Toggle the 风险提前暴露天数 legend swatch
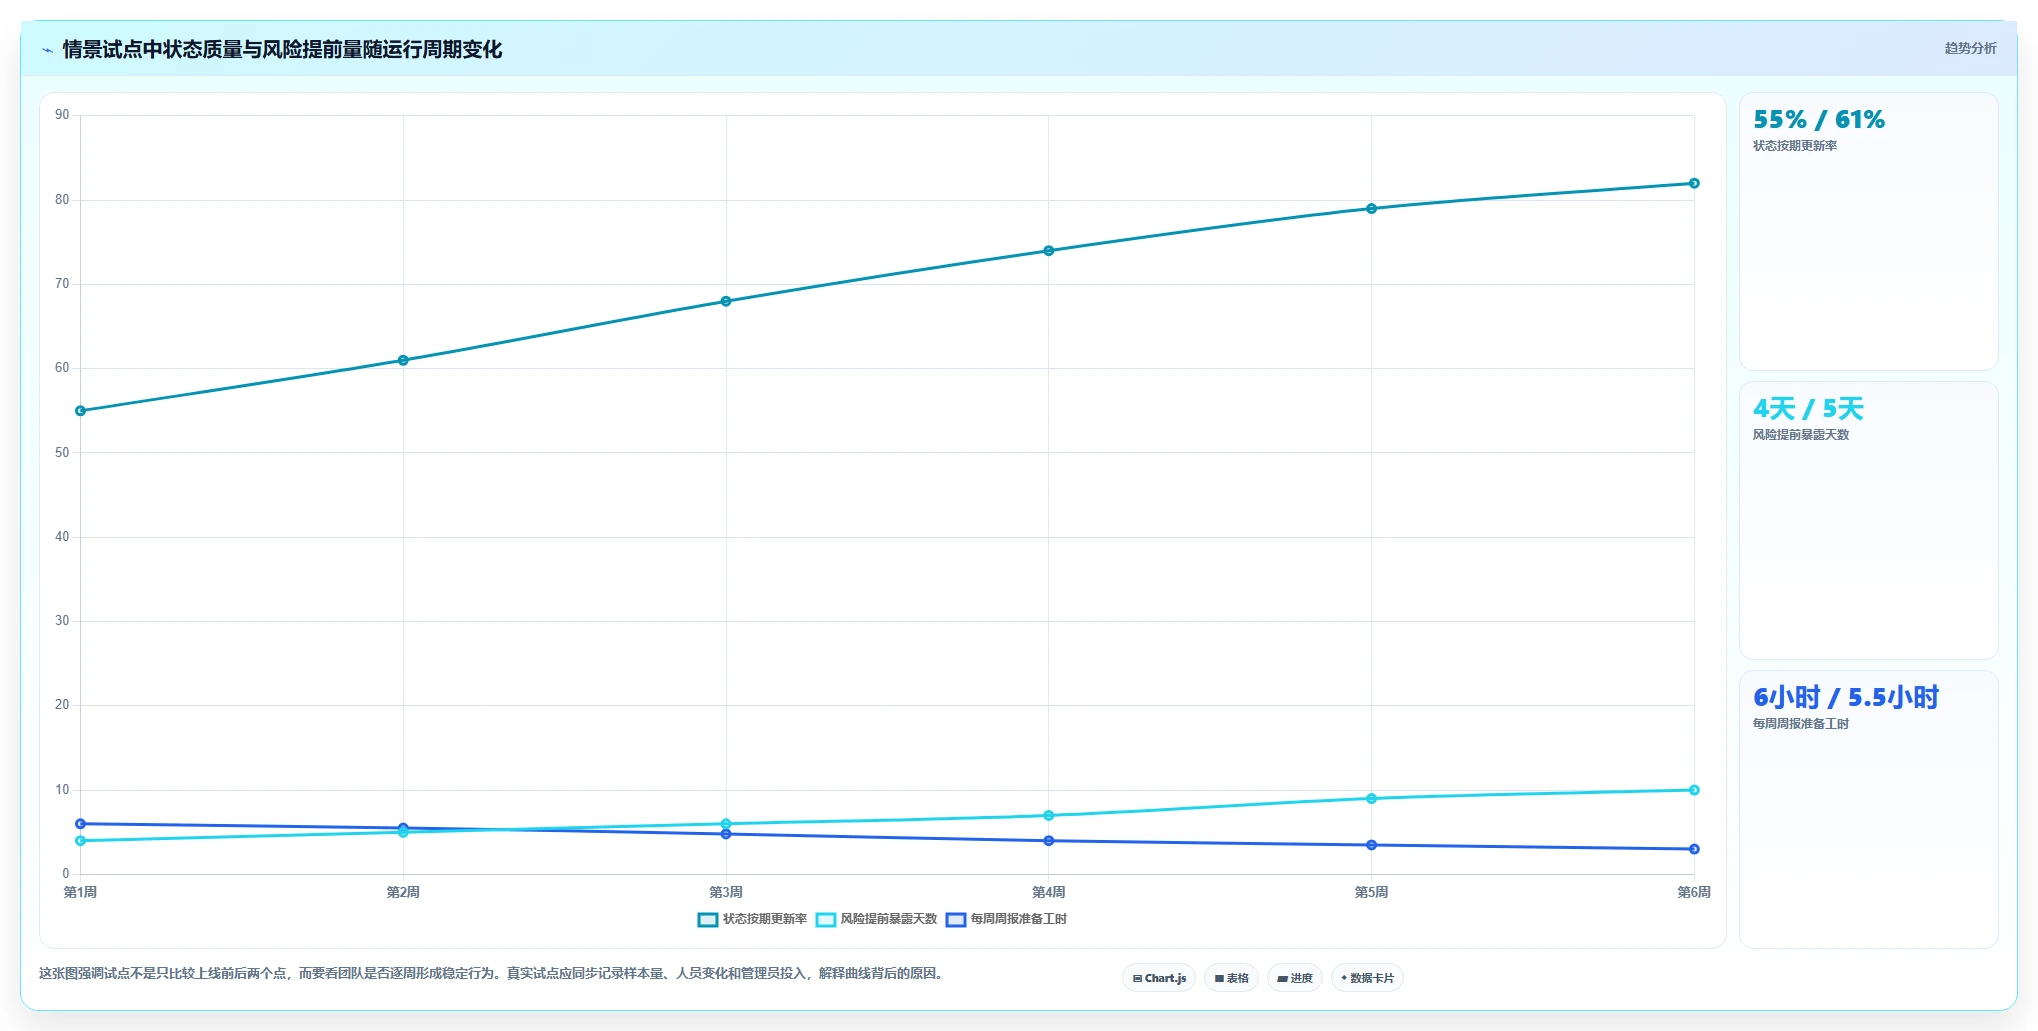Screen dimensions: 2038x1031 tap(825, 920)
